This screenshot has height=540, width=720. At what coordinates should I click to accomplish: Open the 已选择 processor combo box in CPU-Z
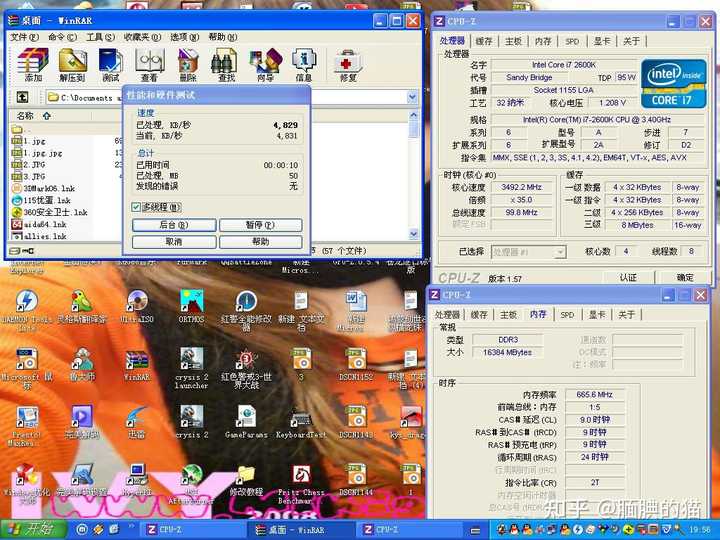point(529,252)
